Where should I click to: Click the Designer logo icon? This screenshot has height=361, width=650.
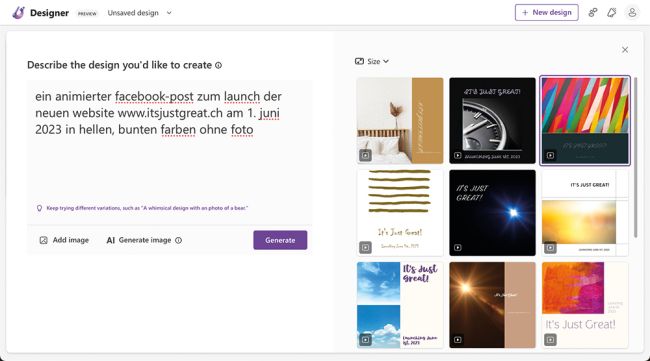click(x=18, y=13)
